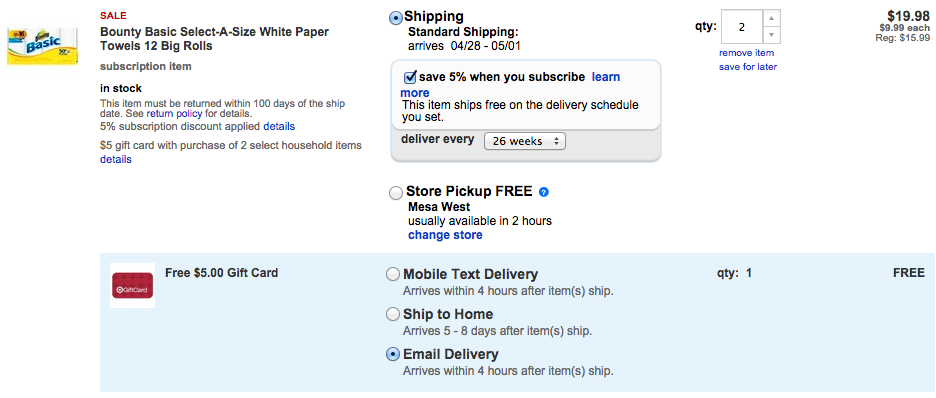This screenshot has height=398, width=936.
Task: Select the Shipping radio button
Action: tap(396, 18)
